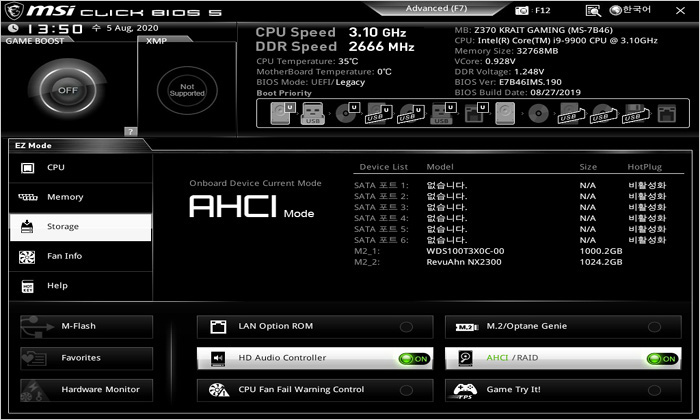Open the Fan Info section
Screen dimensions: 700x420
(x=80, y=256)
